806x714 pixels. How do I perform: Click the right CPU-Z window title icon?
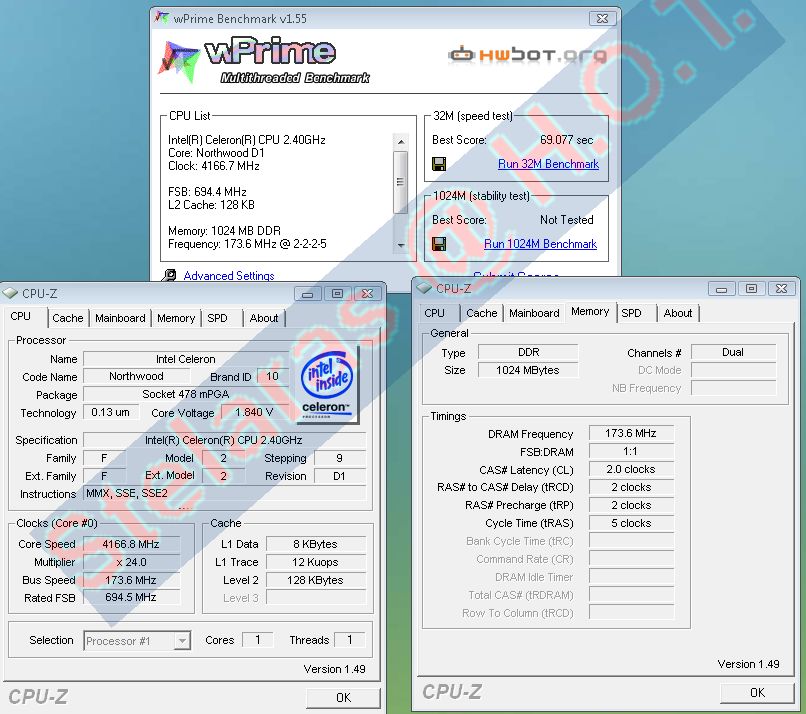pos(424,288)
